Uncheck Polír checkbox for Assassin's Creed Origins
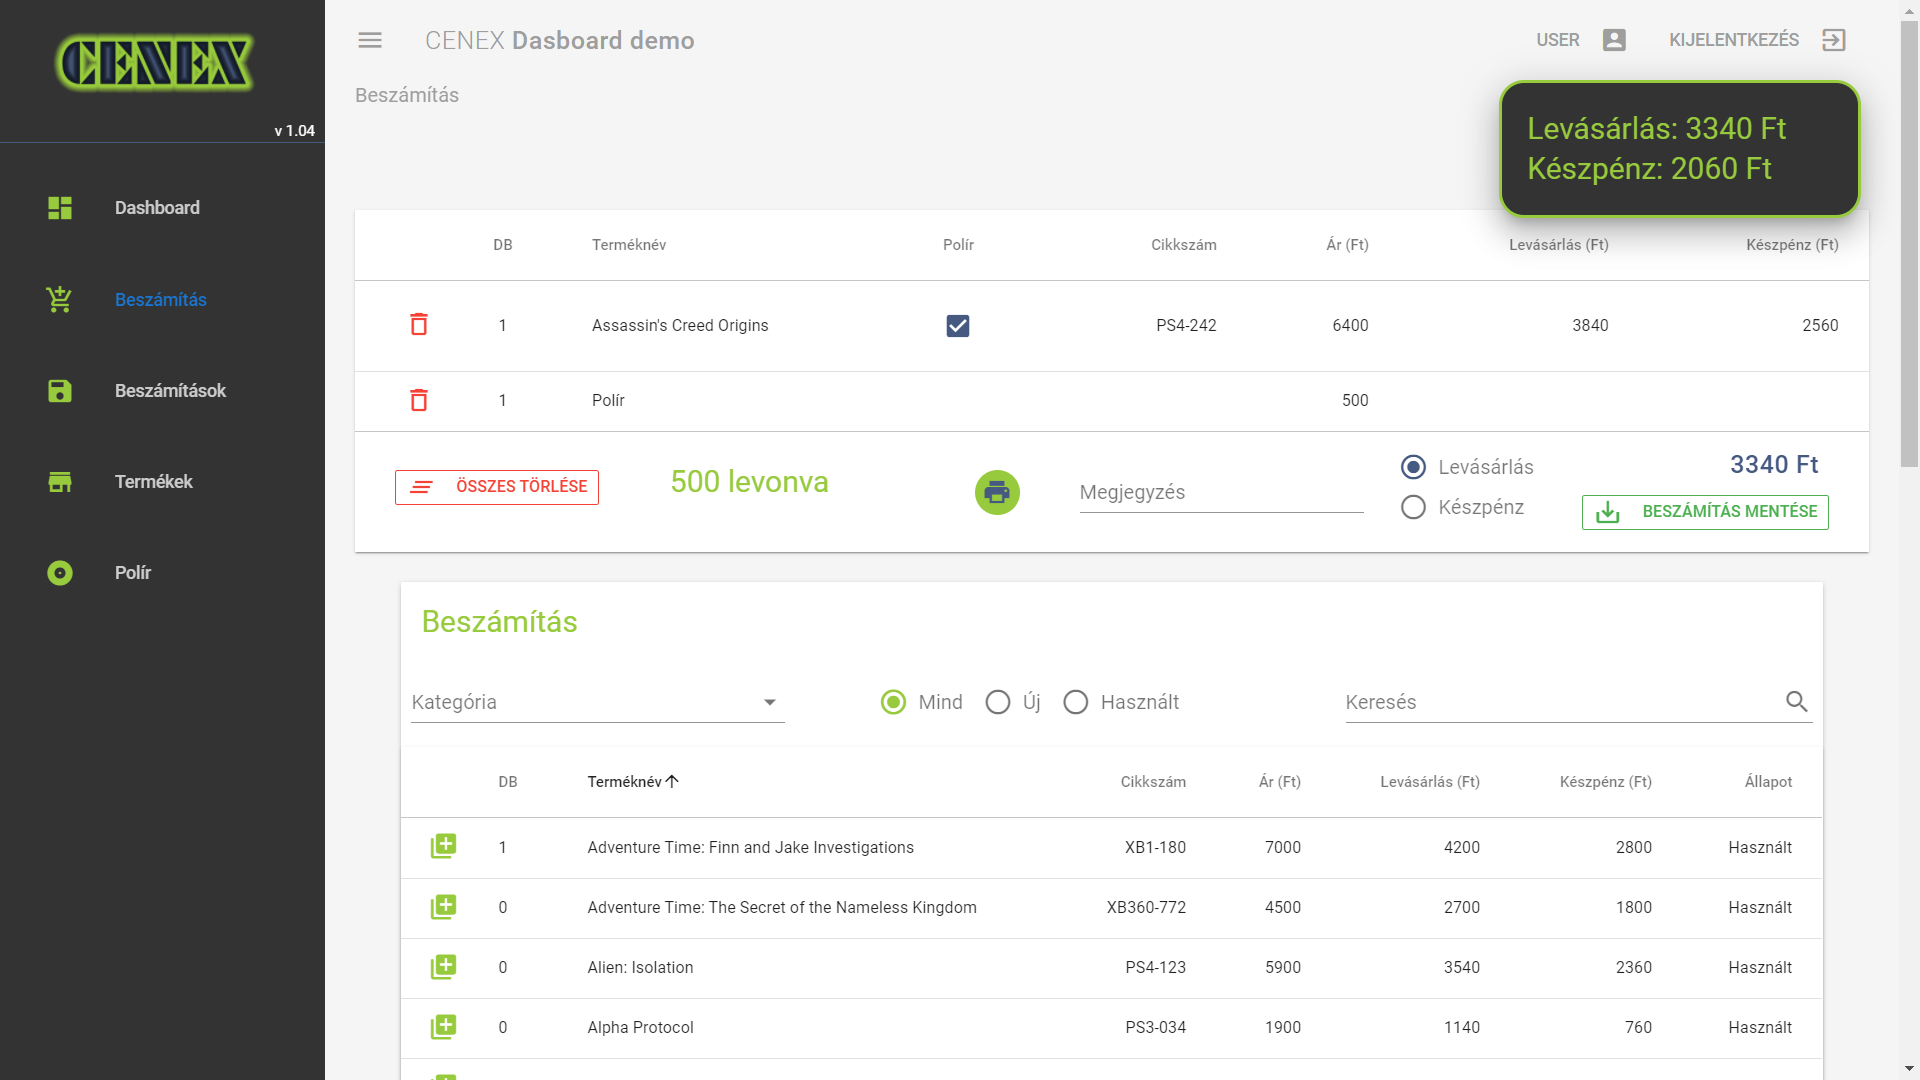This screenshot has width=1920, height=1080. [957, 326]
